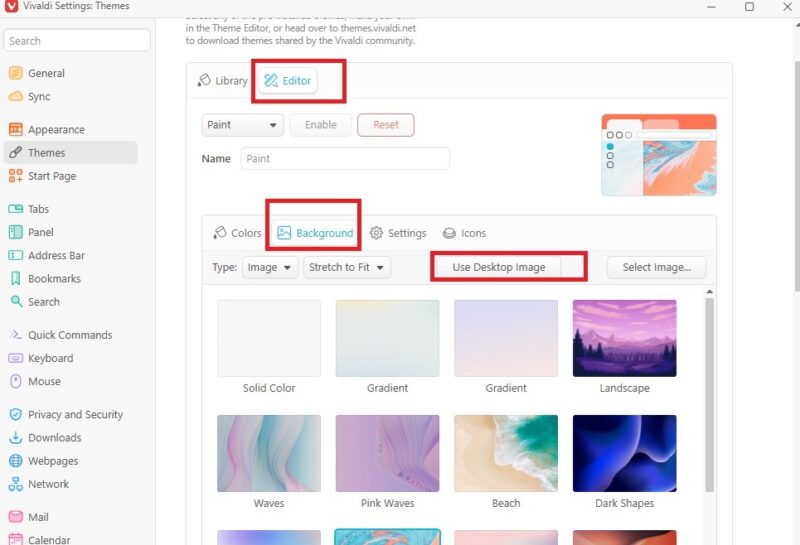Click the General settings icon in sidebar

15,73
